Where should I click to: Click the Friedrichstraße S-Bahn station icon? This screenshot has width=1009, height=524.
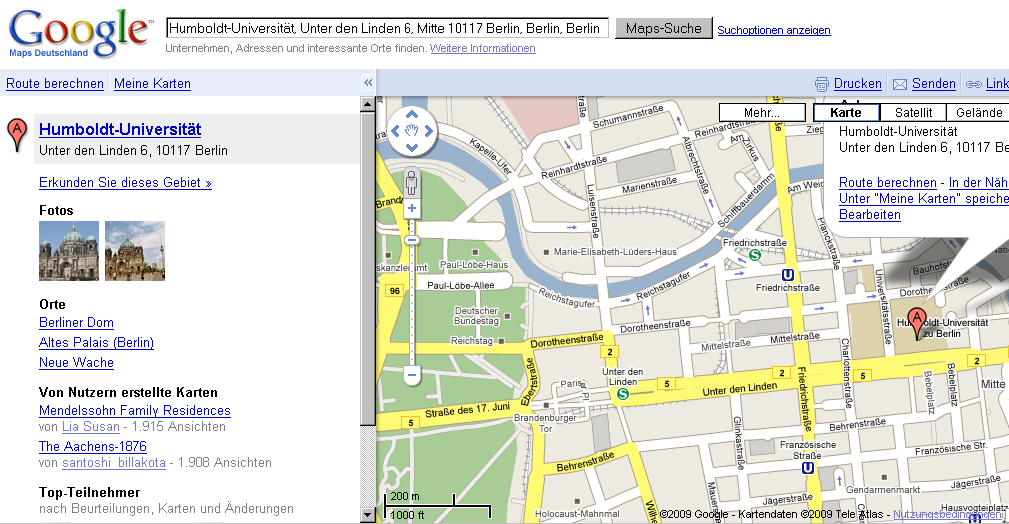(755, 255)
